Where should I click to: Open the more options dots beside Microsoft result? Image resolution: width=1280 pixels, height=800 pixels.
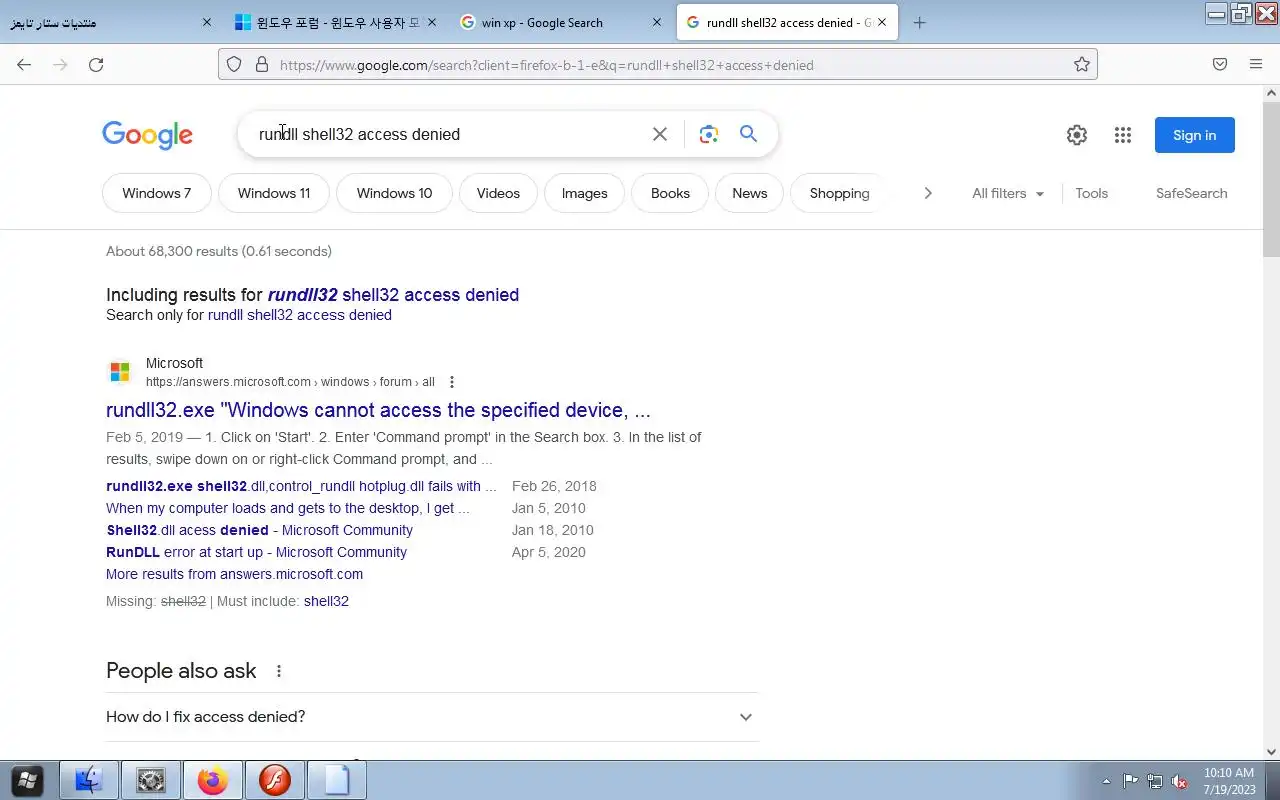click(x=452, y=382)
